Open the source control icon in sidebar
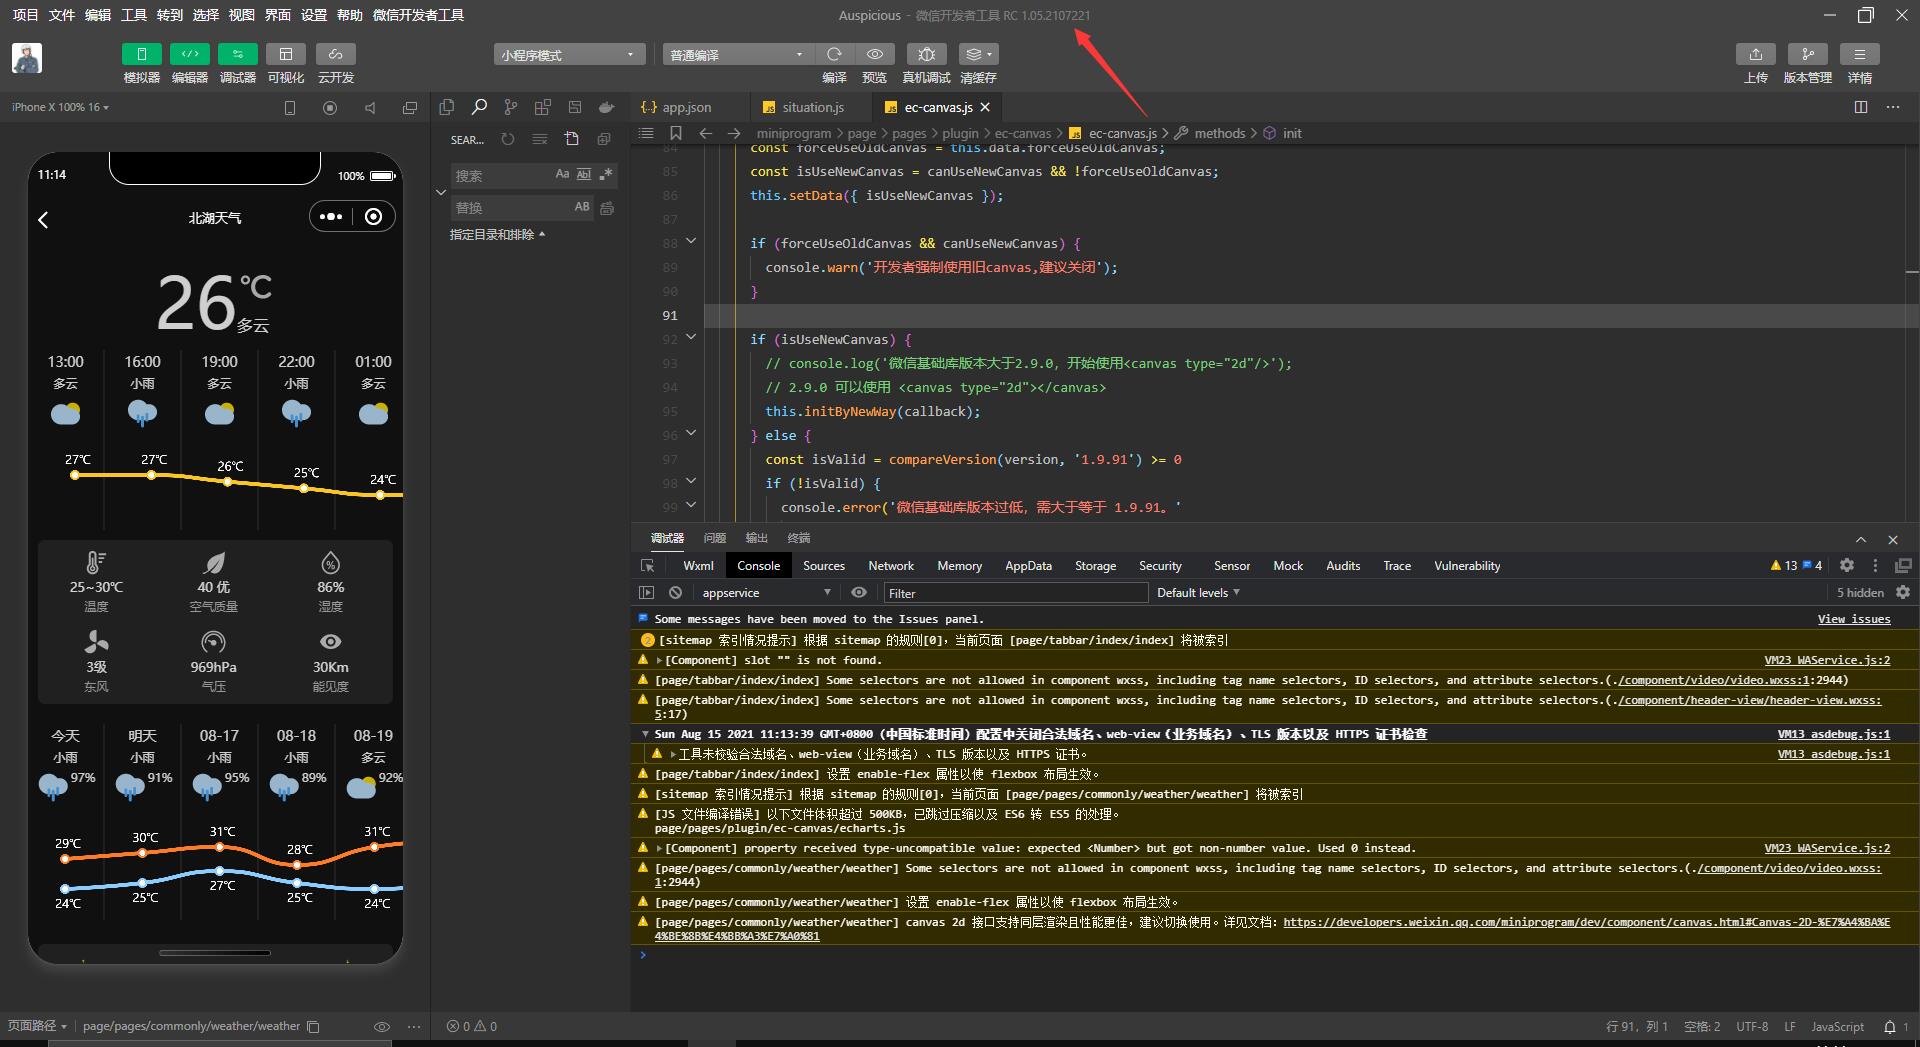1920x1047 pixels. pyautogui.click(x=511, y=107)
